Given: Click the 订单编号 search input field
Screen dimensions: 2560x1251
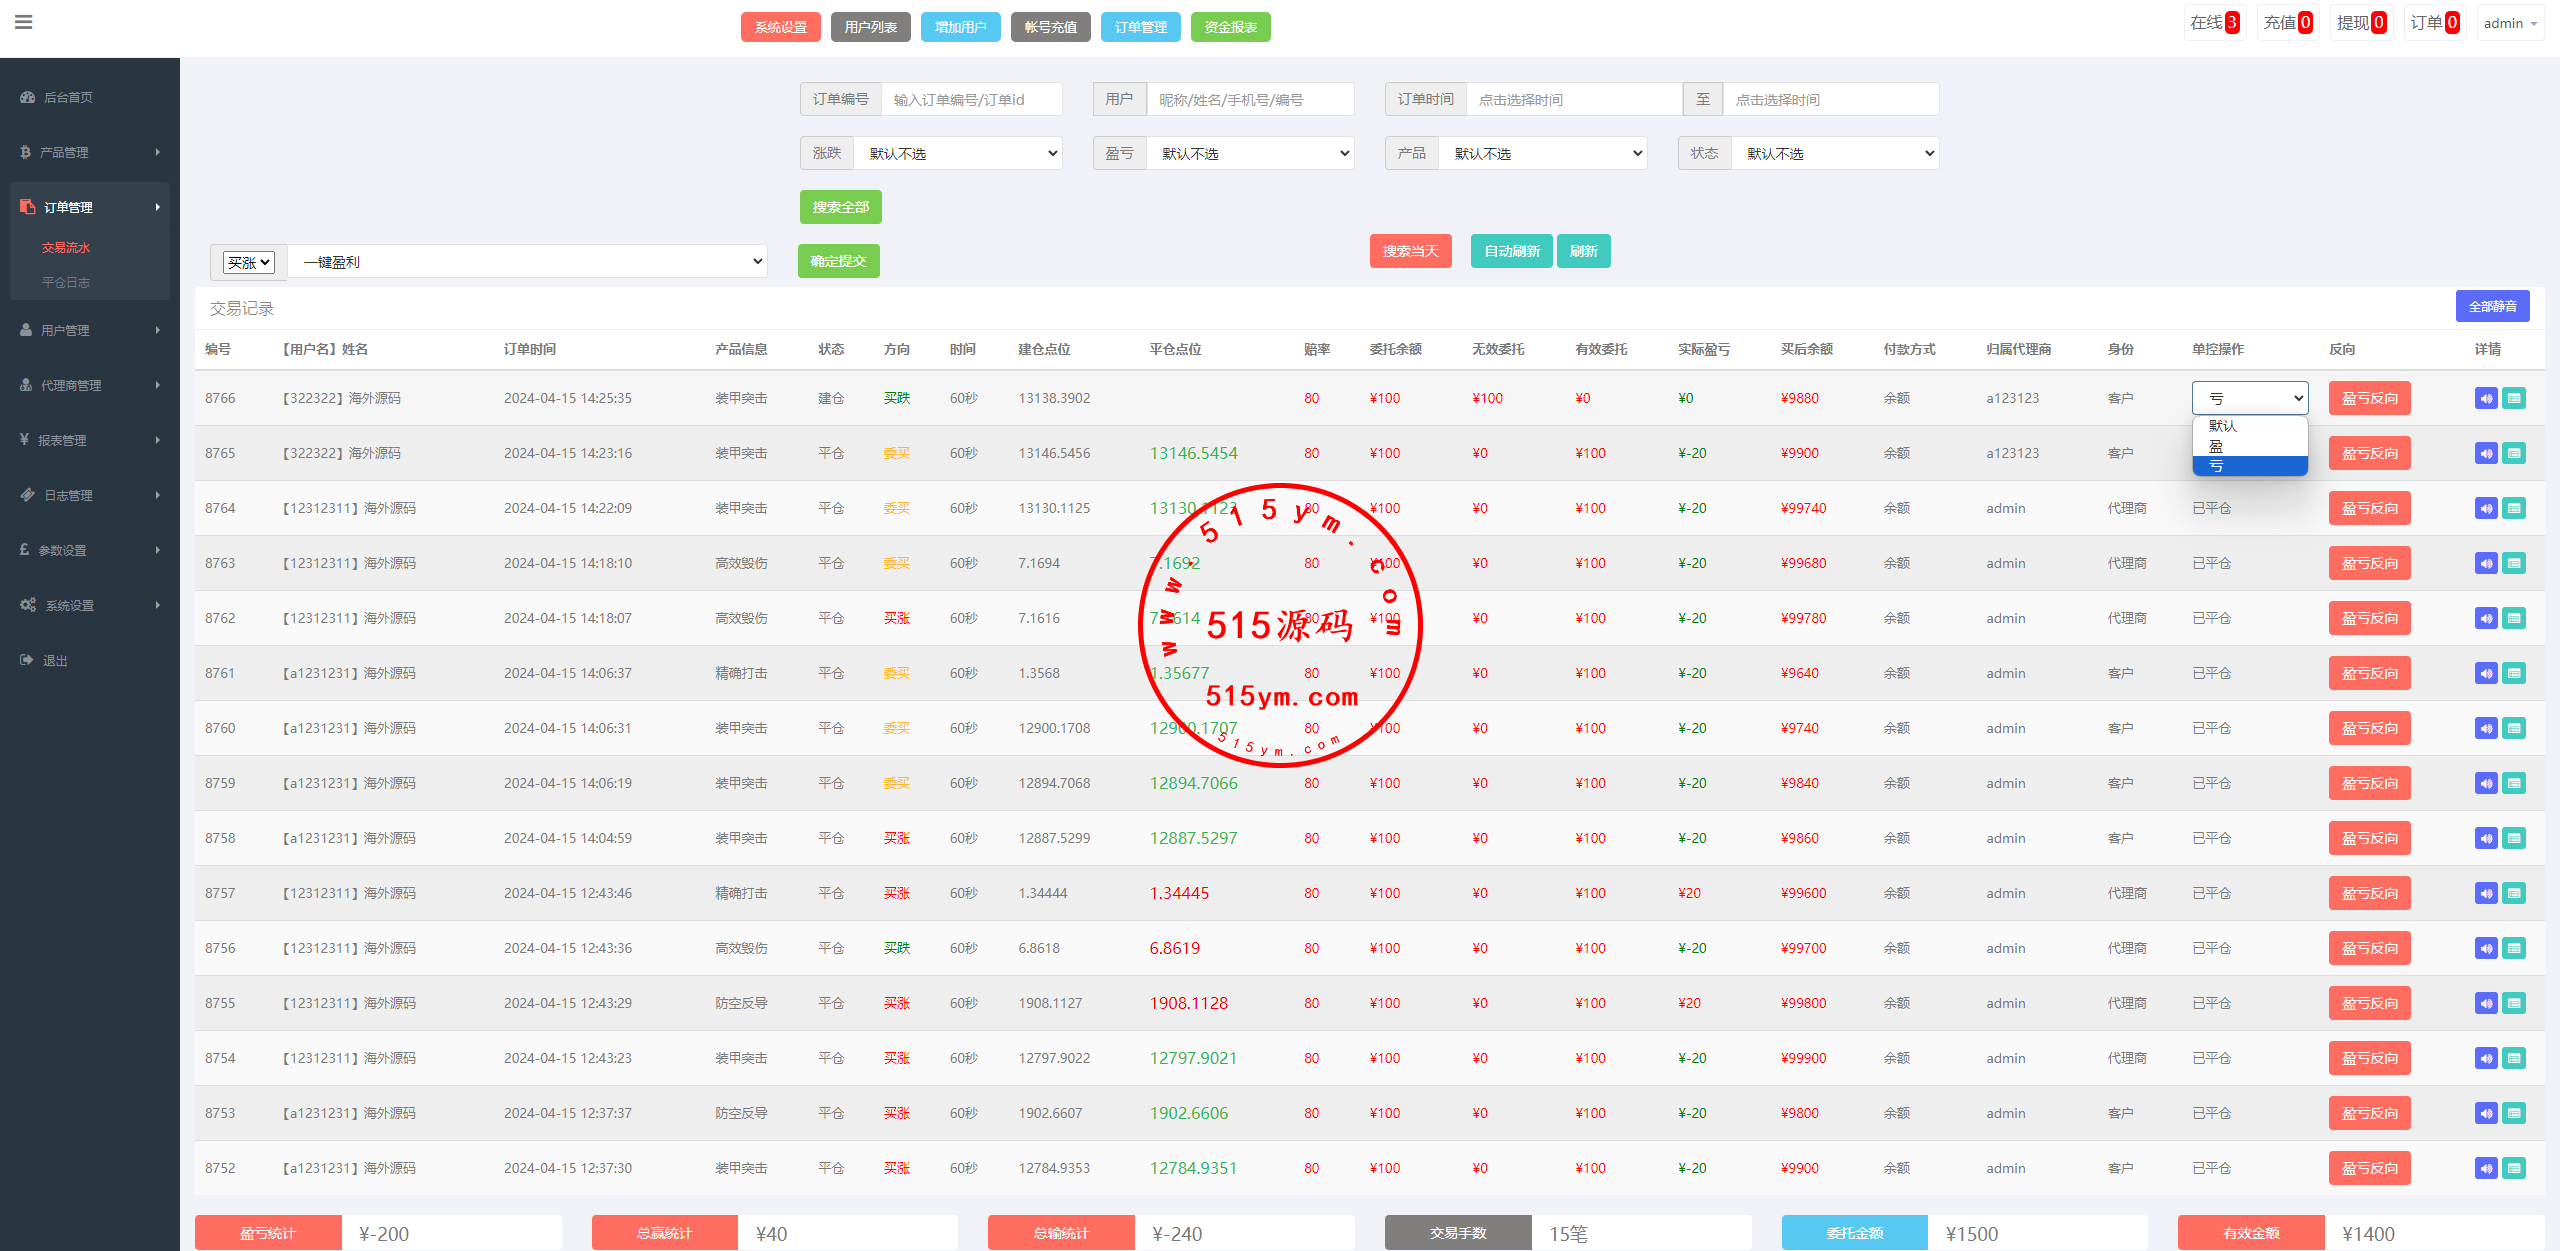Looking at the screenshot, I should (x=970, y=100).
